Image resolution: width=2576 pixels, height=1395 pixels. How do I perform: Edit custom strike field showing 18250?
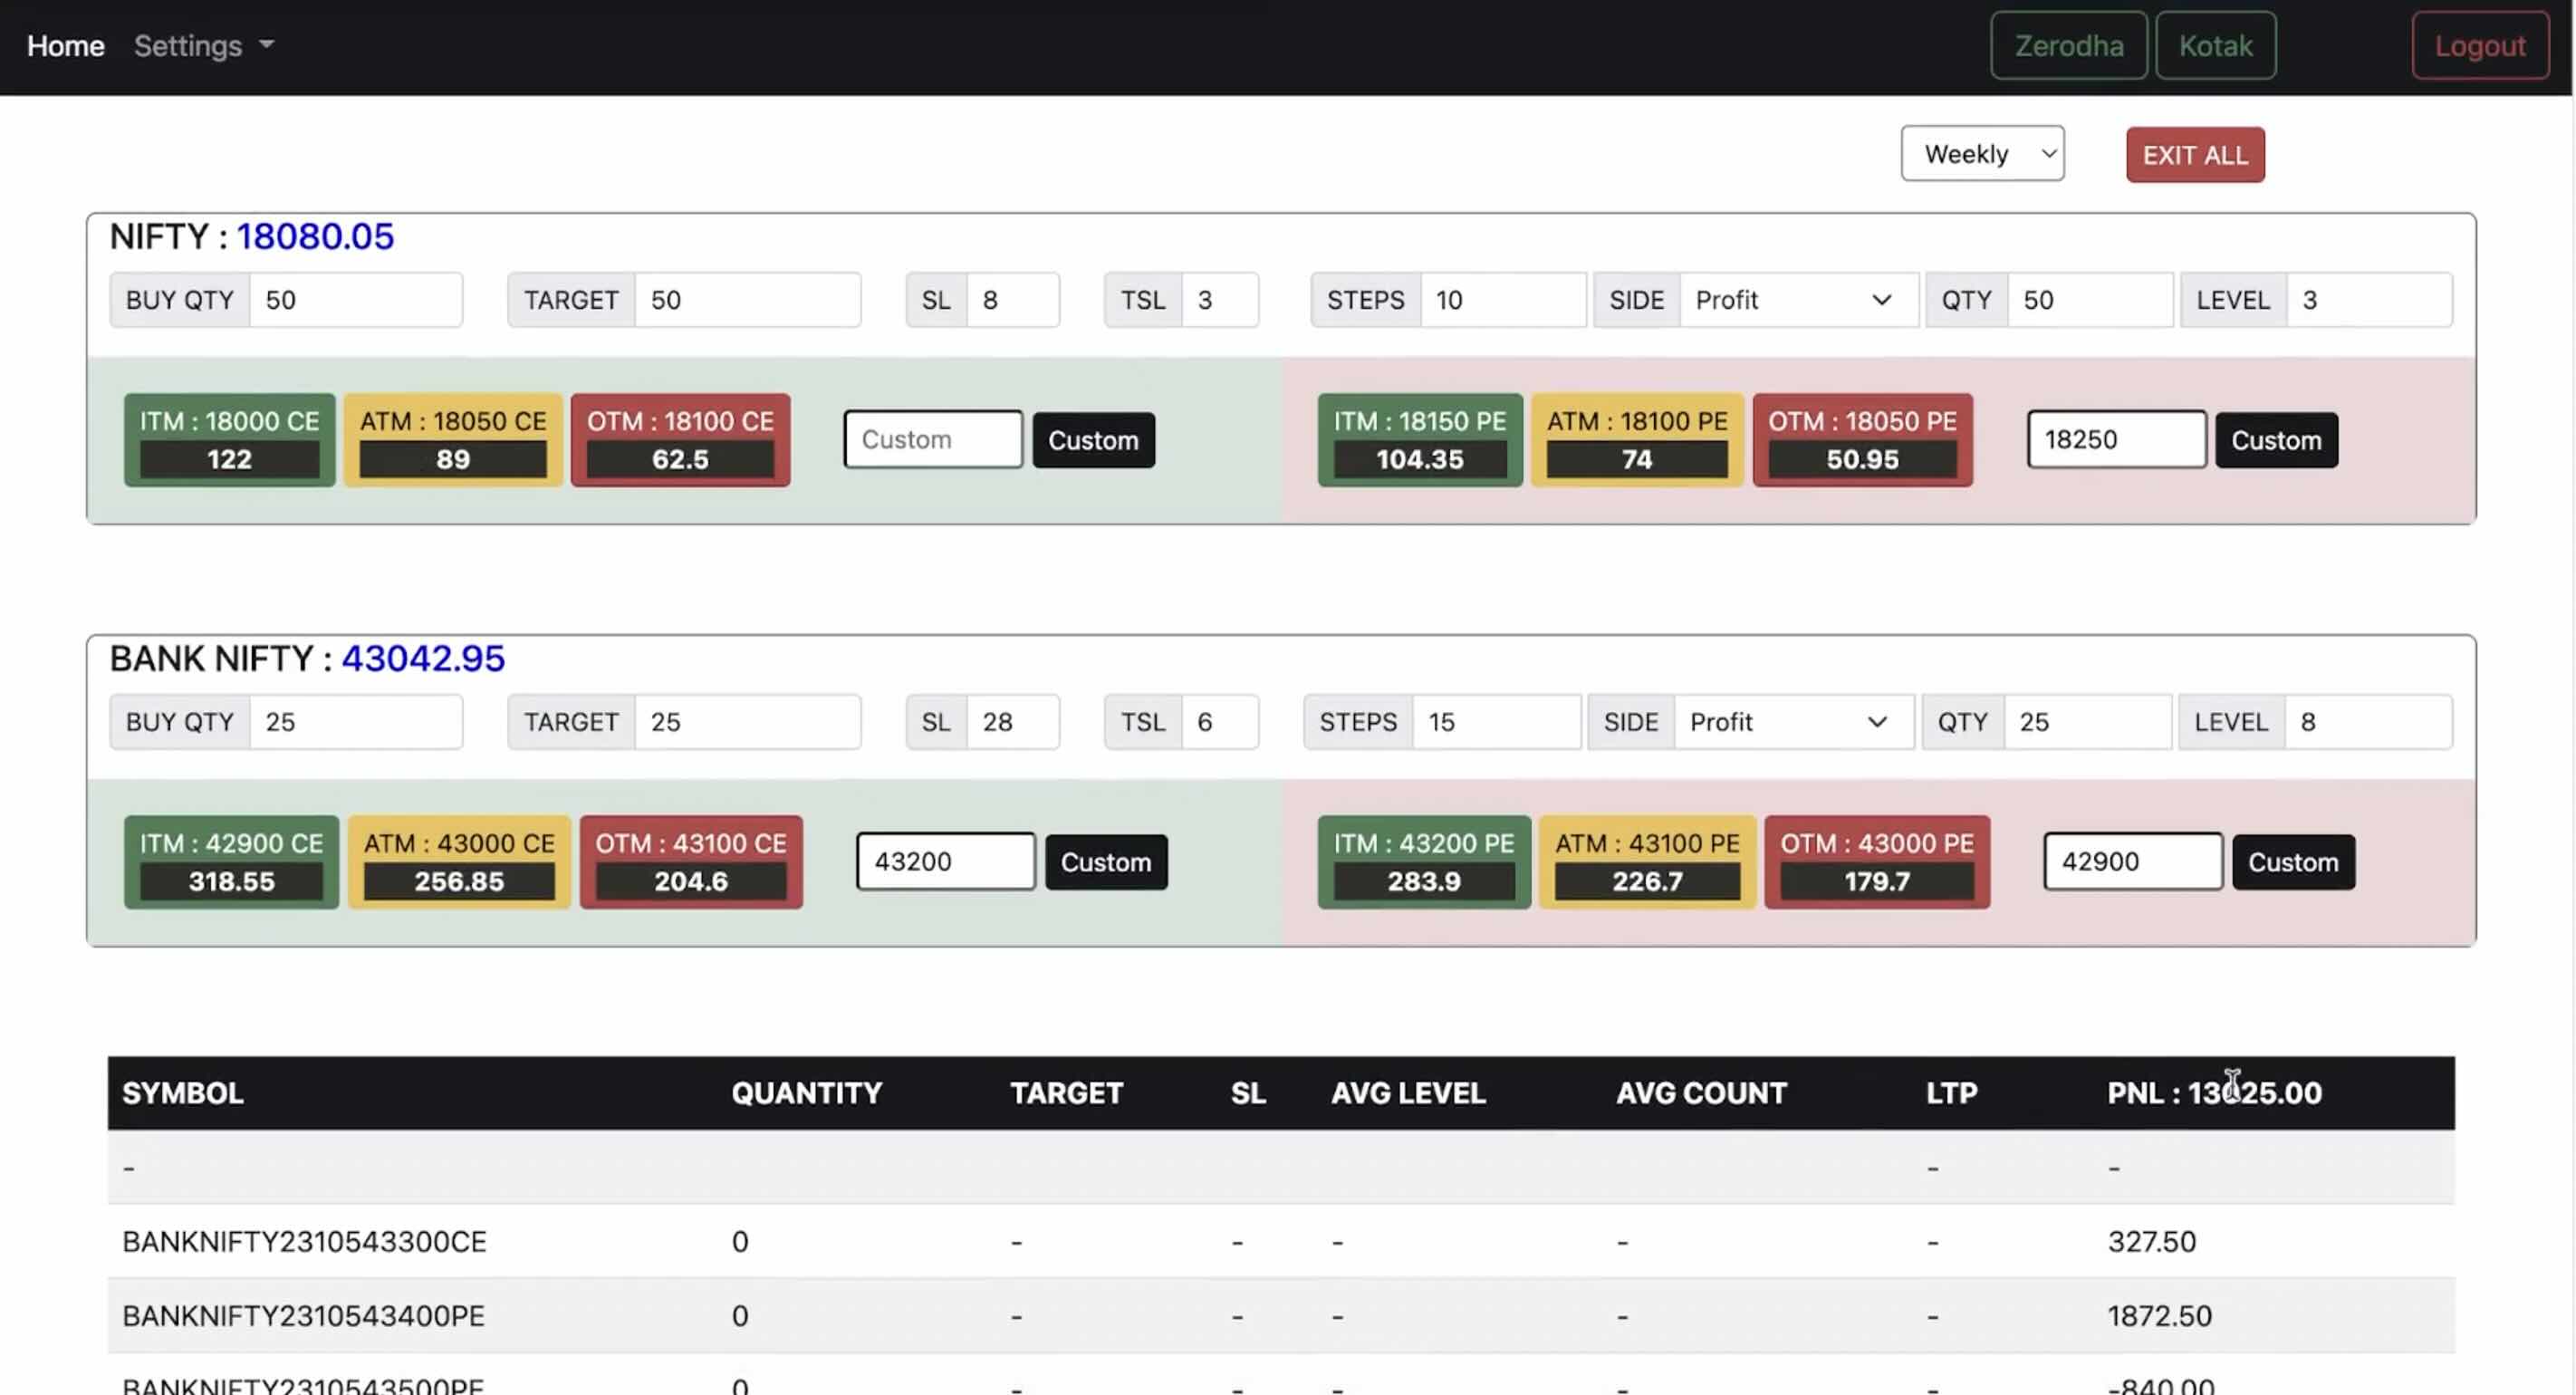[2116, 439]
